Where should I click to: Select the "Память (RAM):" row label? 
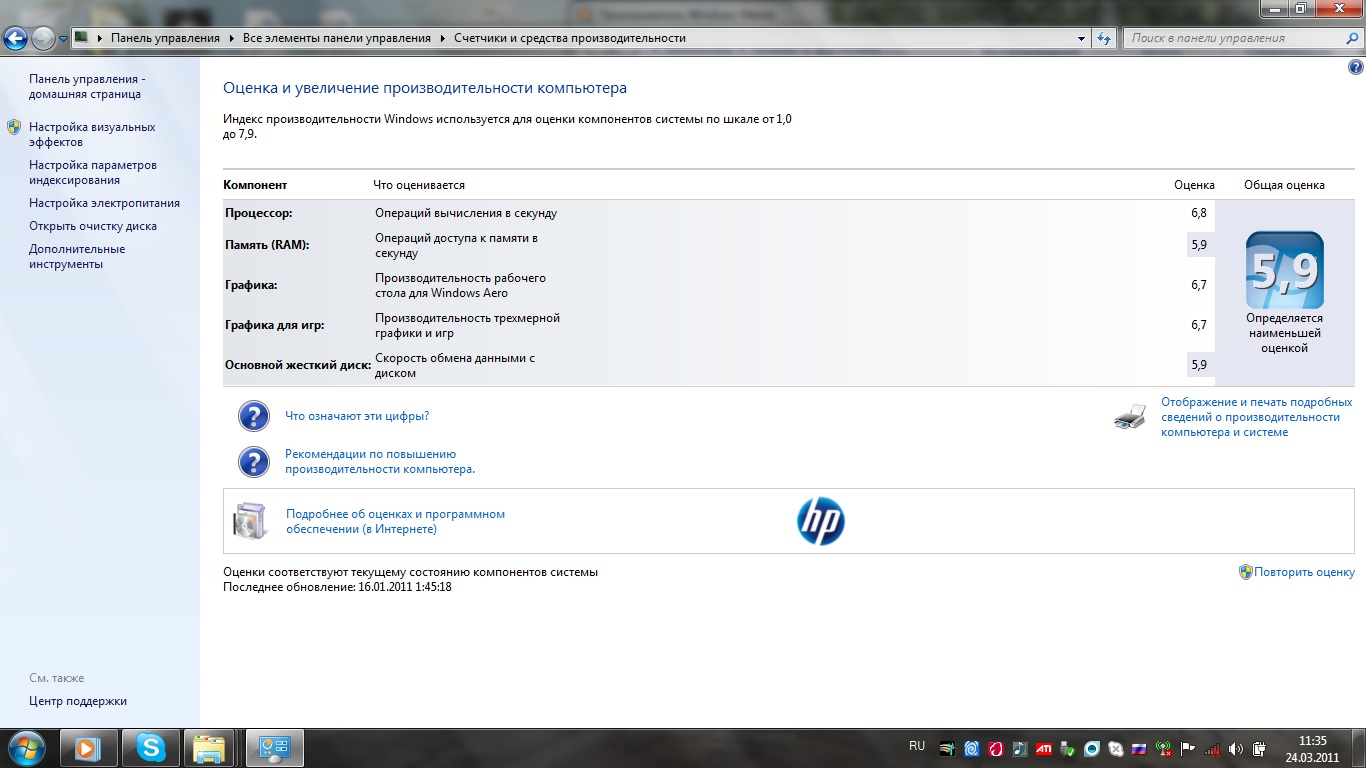coord(267,245)
